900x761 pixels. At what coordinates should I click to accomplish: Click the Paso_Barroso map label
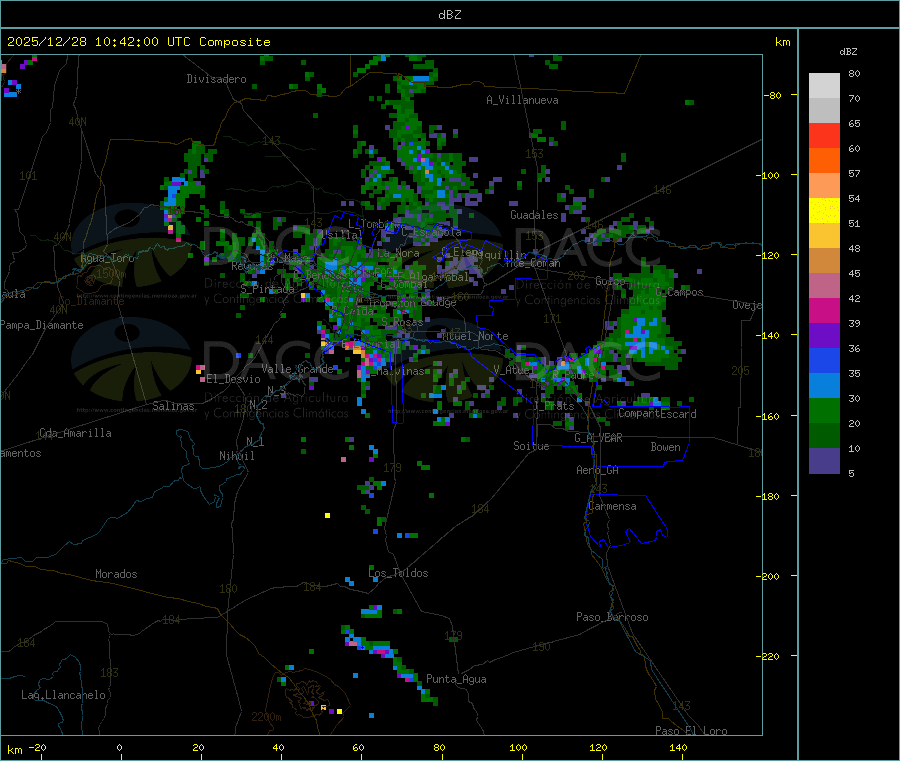click(612, 617)
